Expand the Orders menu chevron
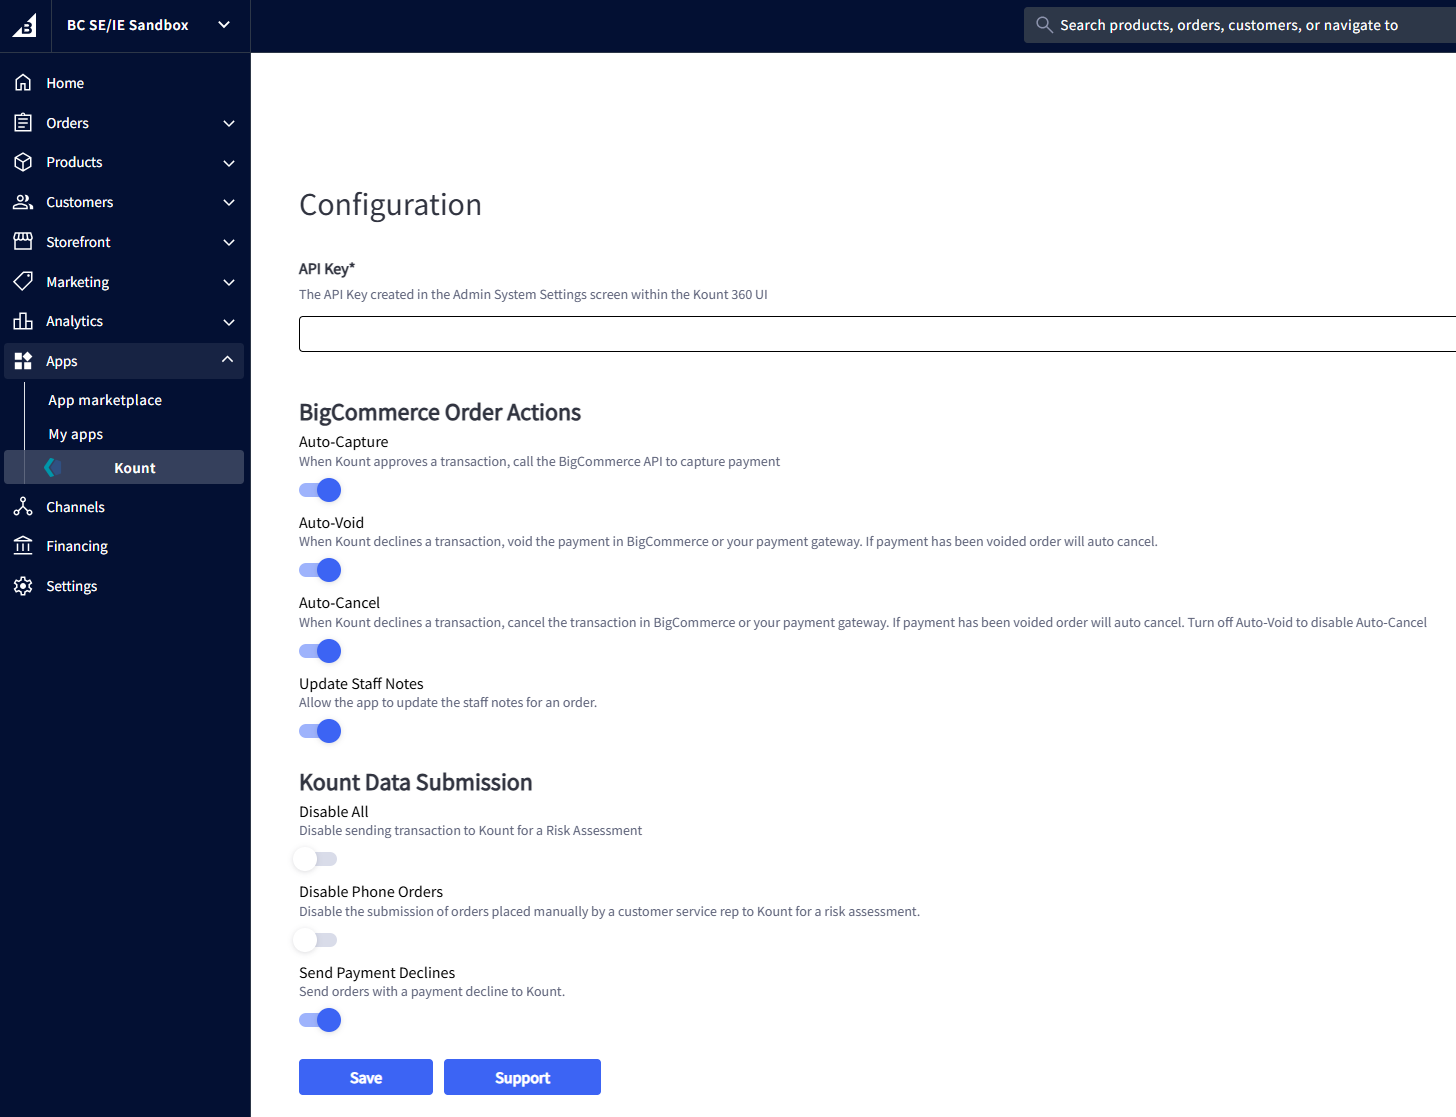 tap(229, 123)
